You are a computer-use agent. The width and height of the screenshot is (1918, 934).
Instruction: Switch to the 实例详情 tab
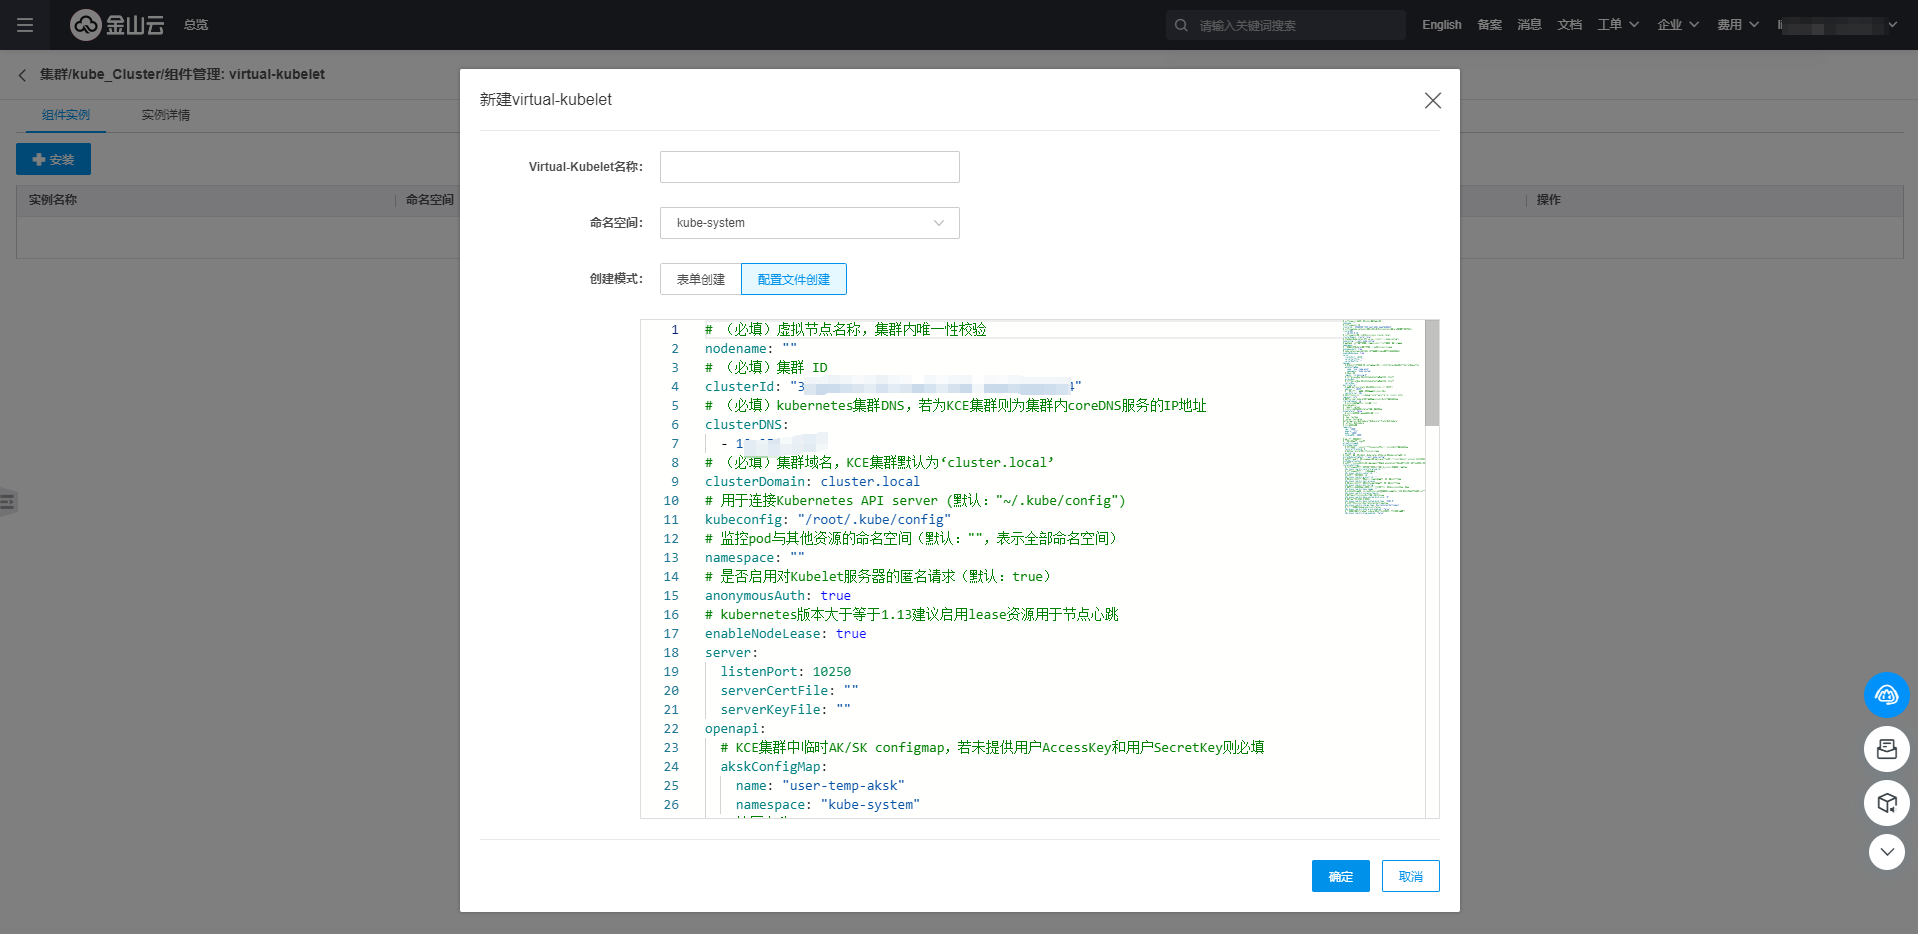pos(165,115)
